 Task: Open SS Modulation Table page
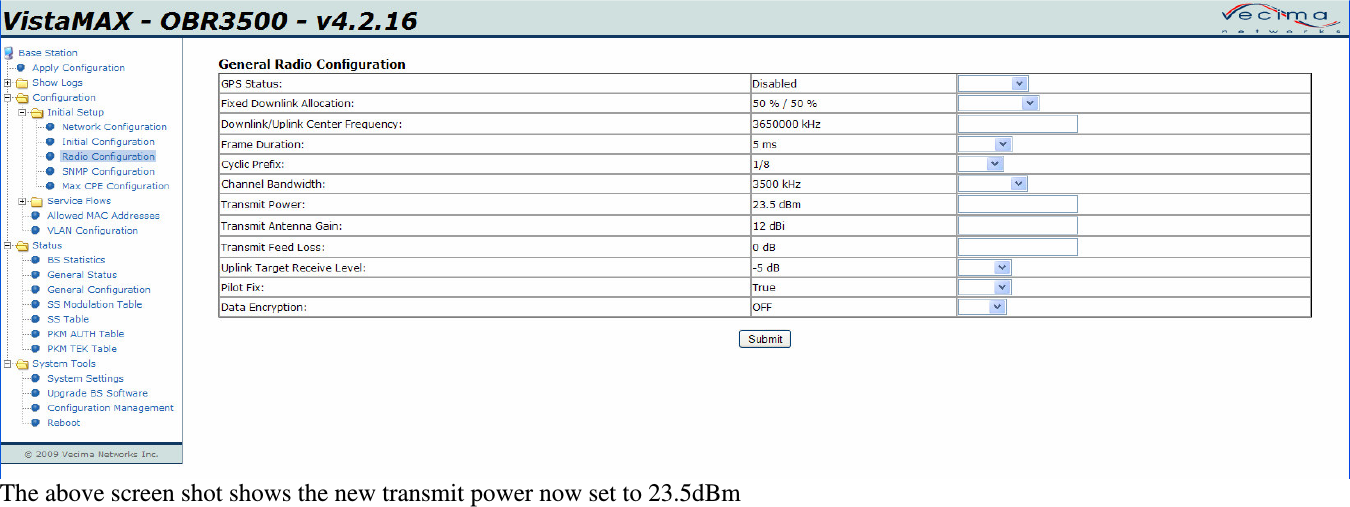point(95,305)
